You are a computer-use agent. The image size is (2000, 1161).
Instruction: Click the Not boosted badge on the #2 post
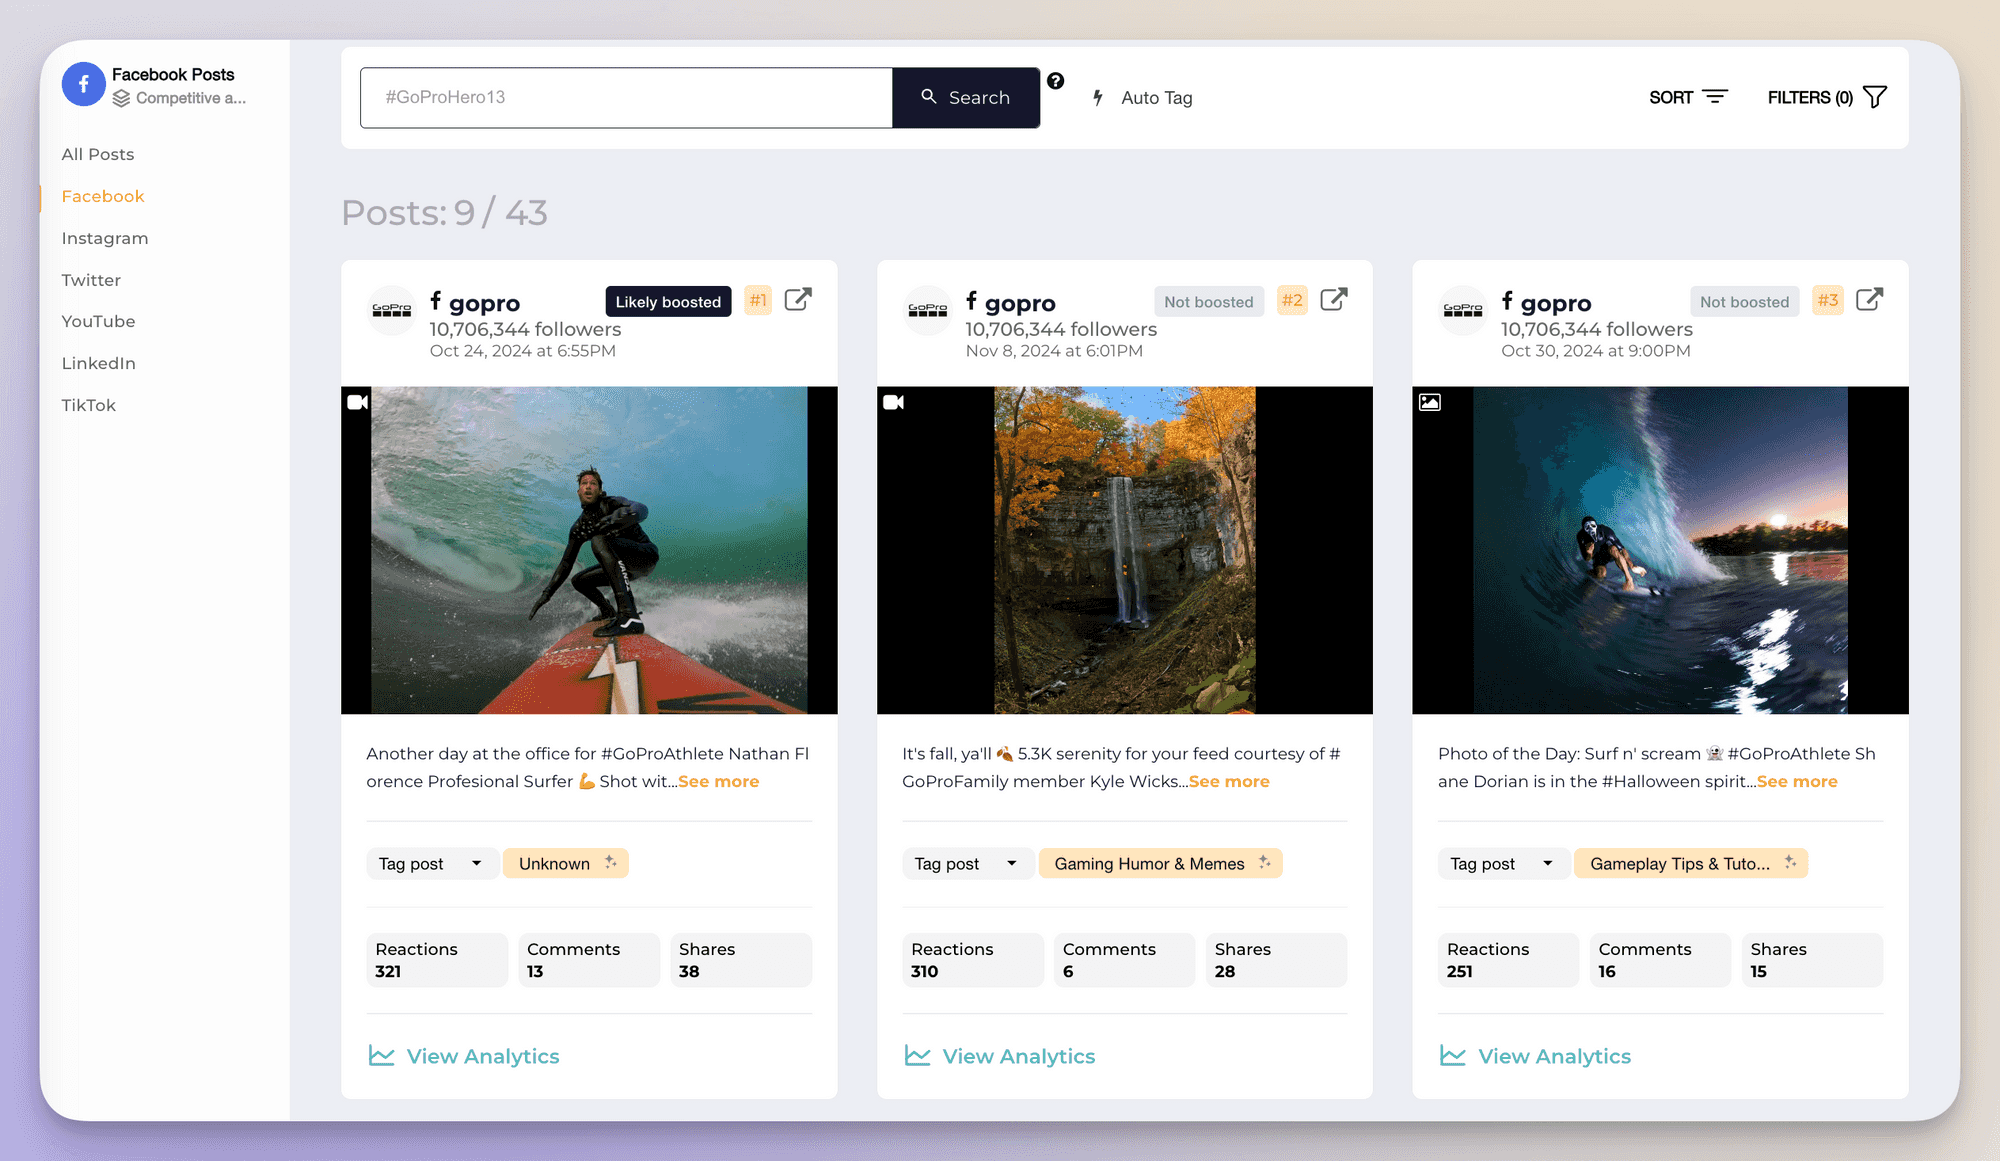(x=1209, y=301)
